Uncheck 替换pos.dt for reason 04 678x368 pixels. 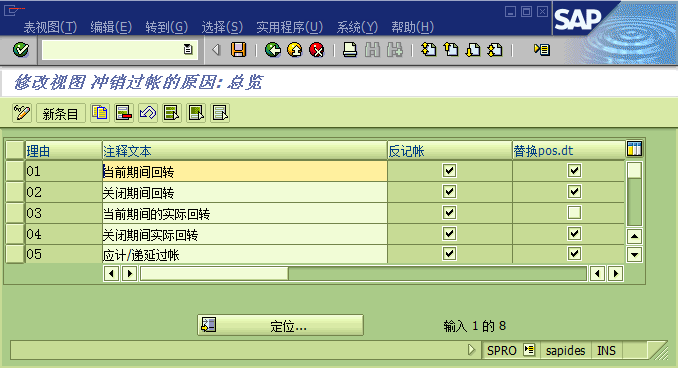click(574, 234)
